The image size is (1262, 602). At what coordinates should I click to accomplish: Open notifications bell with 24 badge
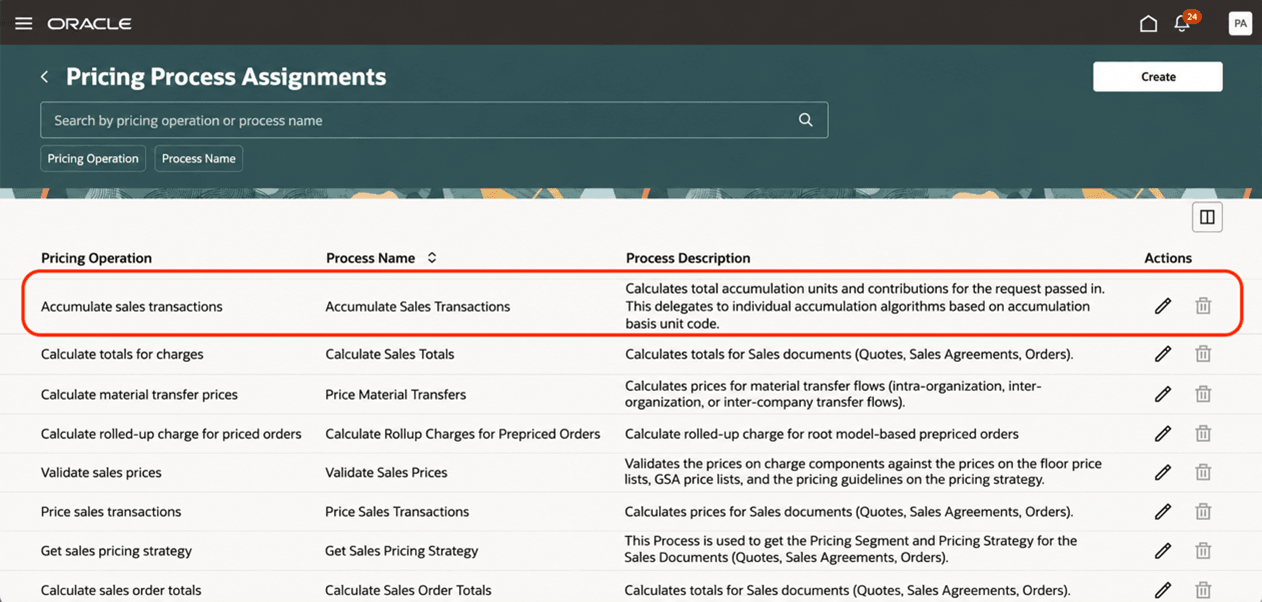click(x=1184, y=22)
